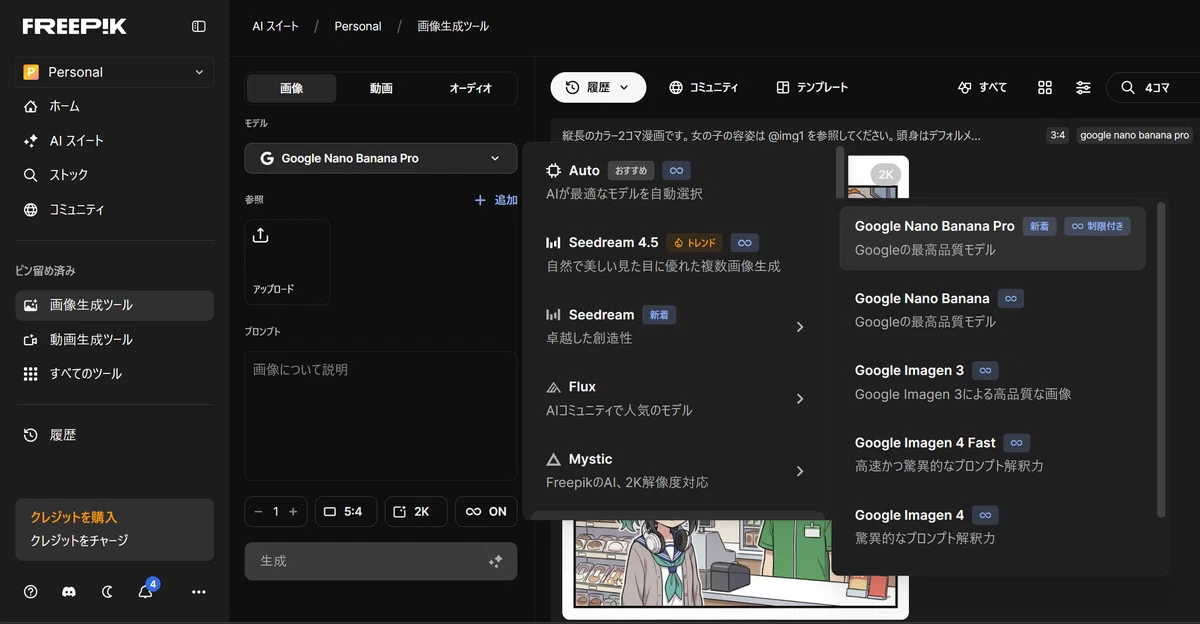
Task: Decrease image count with minus
Action: [x=259, y=511]
